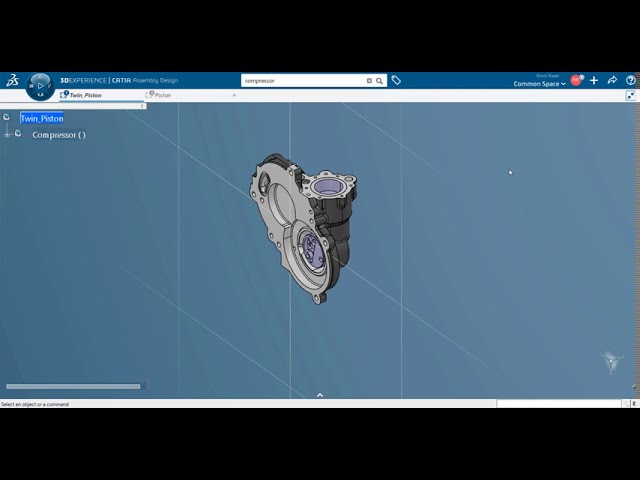The image size is (640, 480).
Task: Collapse the tree panel with left chevron
Action: (142, 106)
